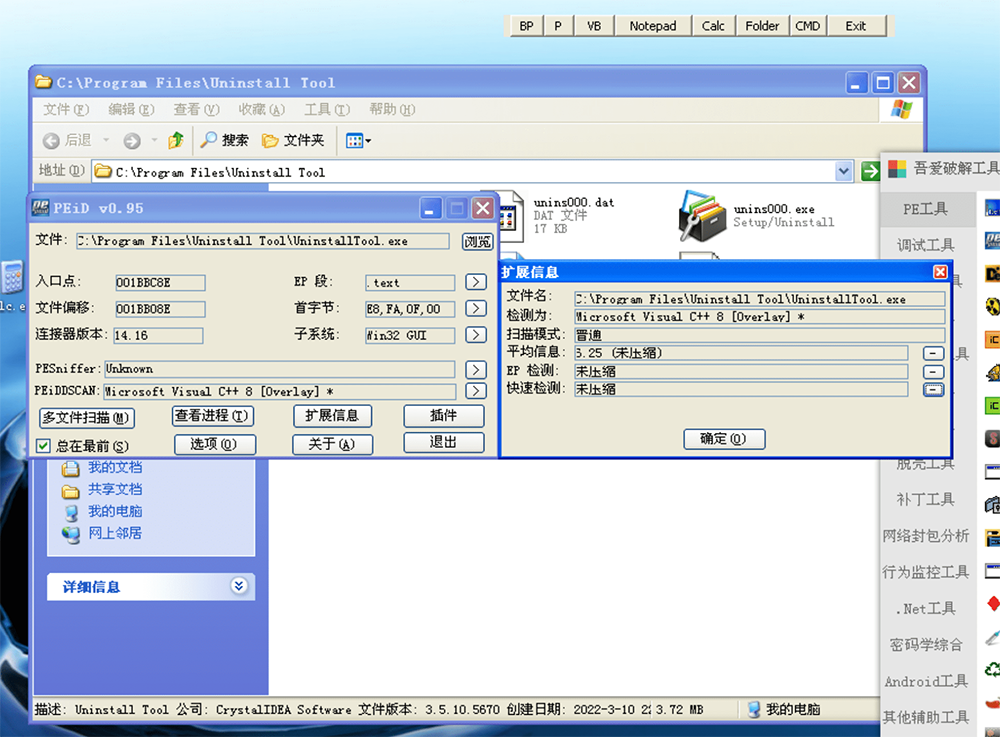Click the 插件 plugin button
Image resolution: width=1000 pixels, height=737 pixels.
[444, 416]
